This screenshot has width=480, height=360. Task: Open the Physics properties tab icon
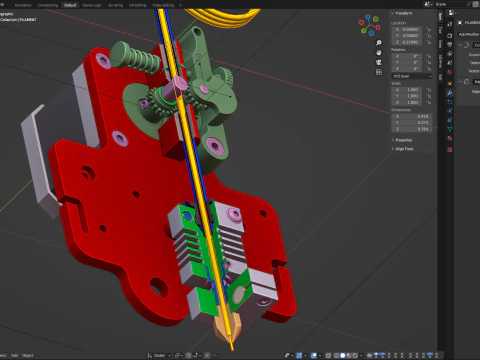[x=450, y=111]
